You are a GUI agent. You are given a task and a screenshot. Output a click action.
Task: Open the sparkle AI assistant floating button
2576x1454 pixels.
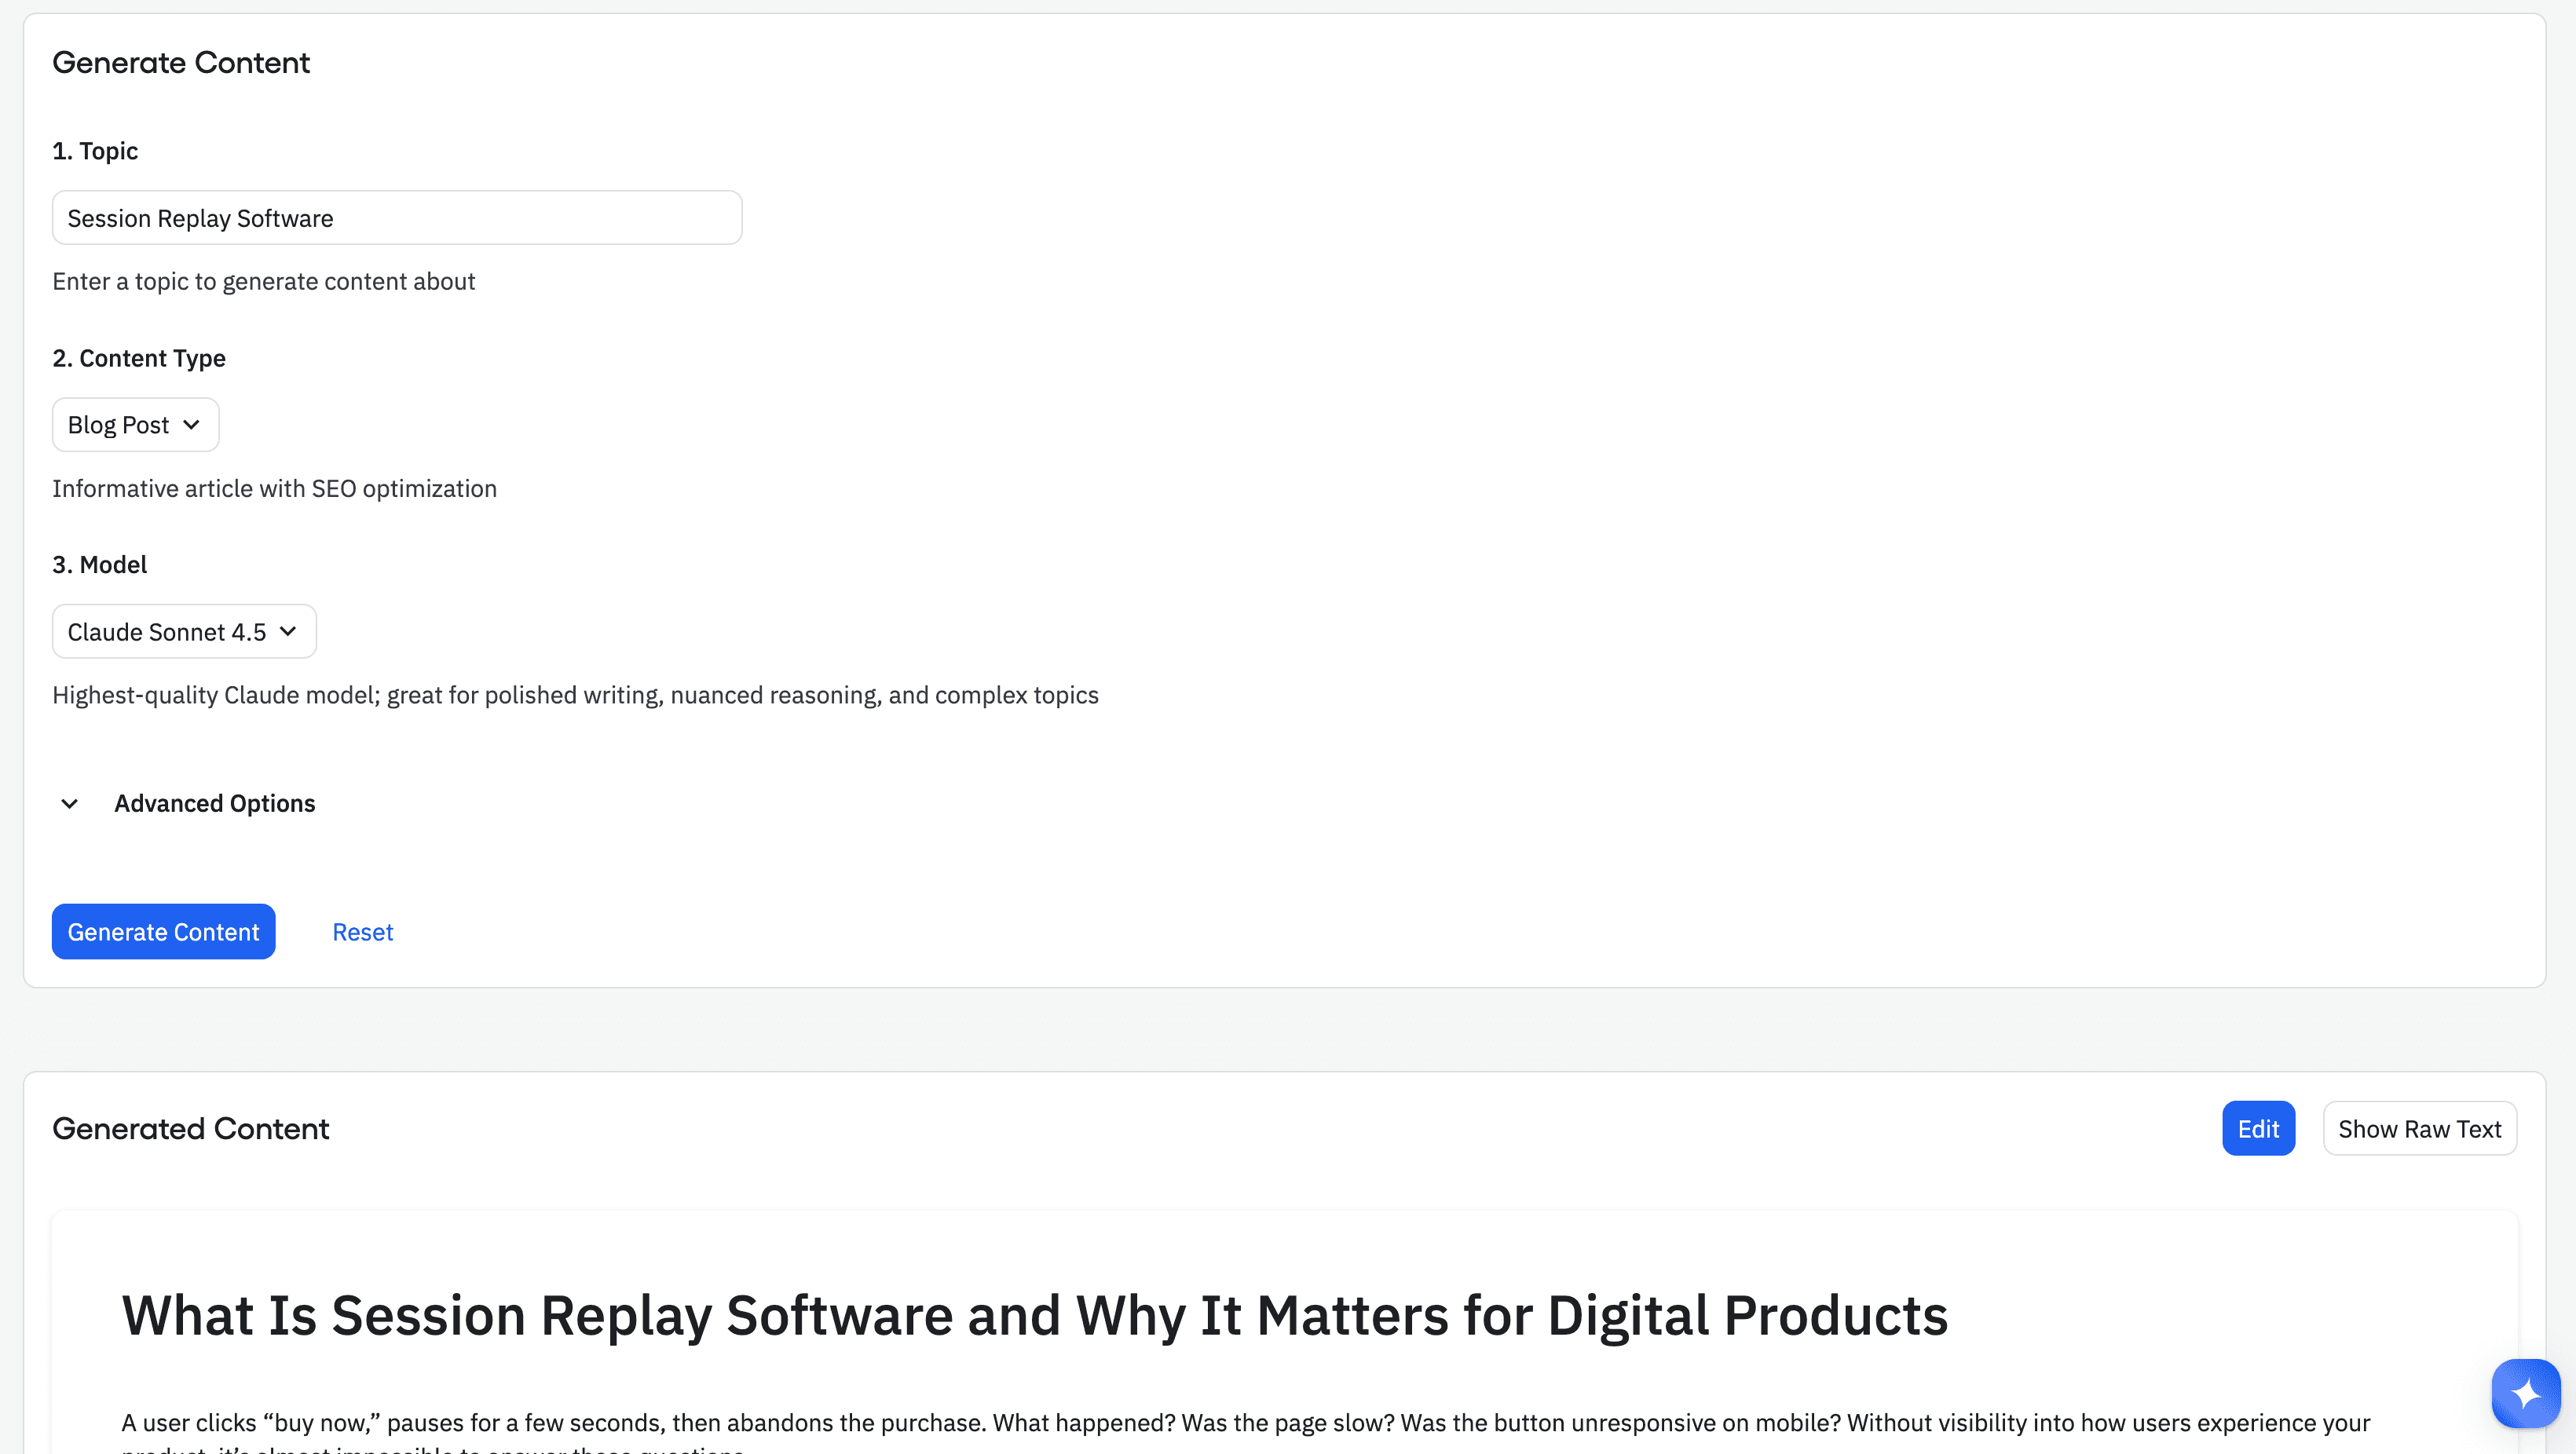[2525, 1392]
